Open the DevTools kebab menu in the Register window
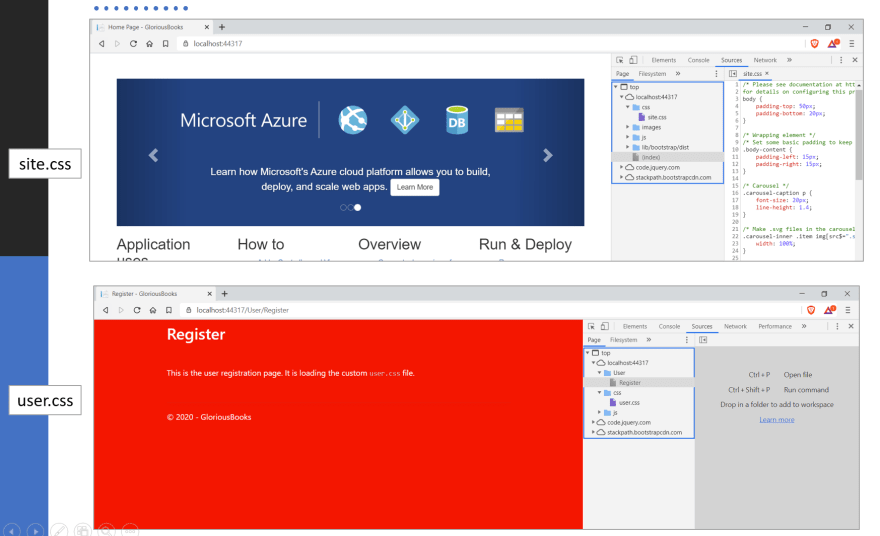The width and height of the screenshot is (880, 536). click(837, 326)
